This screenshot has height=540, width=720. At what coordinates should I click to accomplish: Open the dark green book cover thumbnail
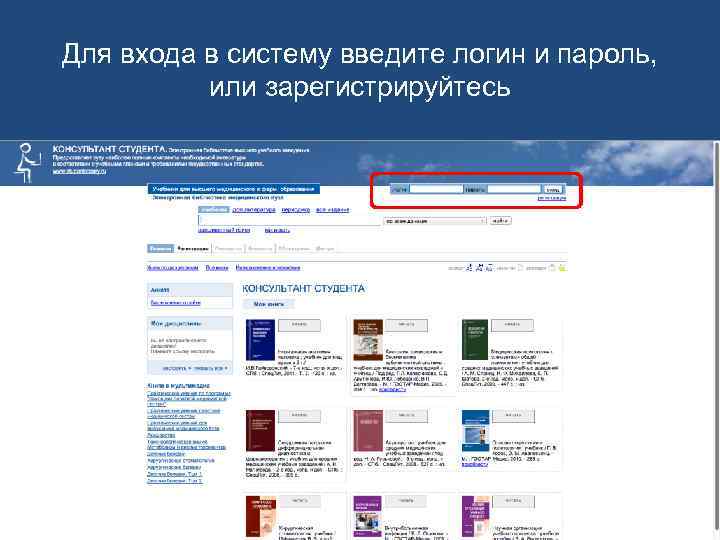475,340
